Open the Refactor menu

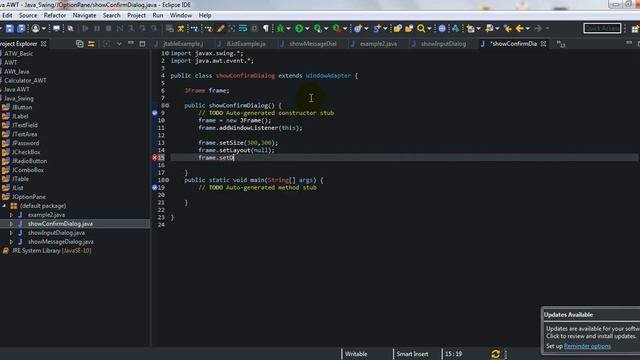55,16
